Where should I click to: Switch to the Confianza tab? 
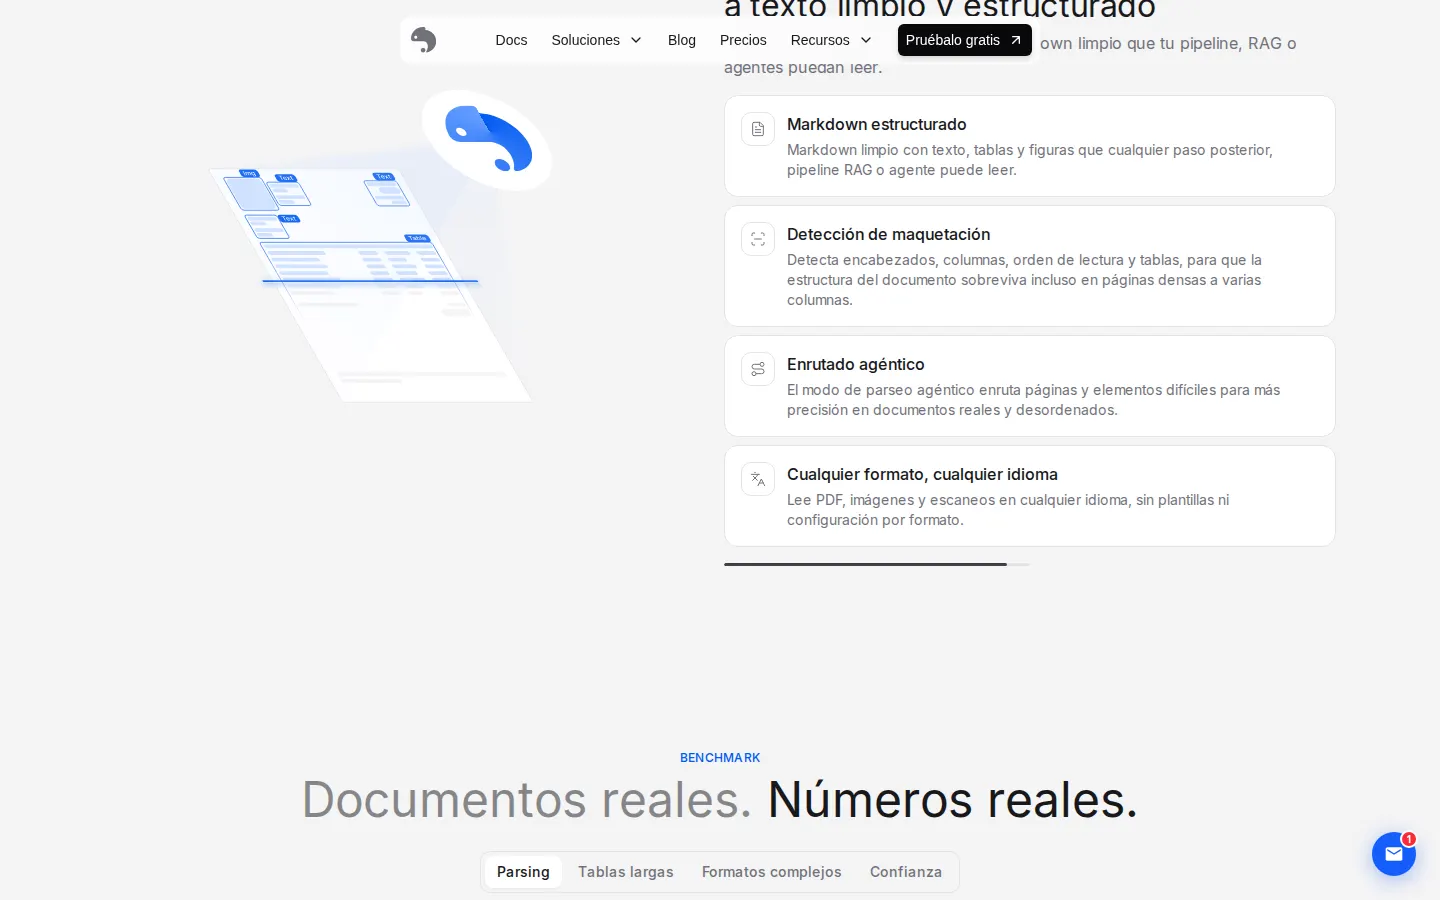click(906, 872)
